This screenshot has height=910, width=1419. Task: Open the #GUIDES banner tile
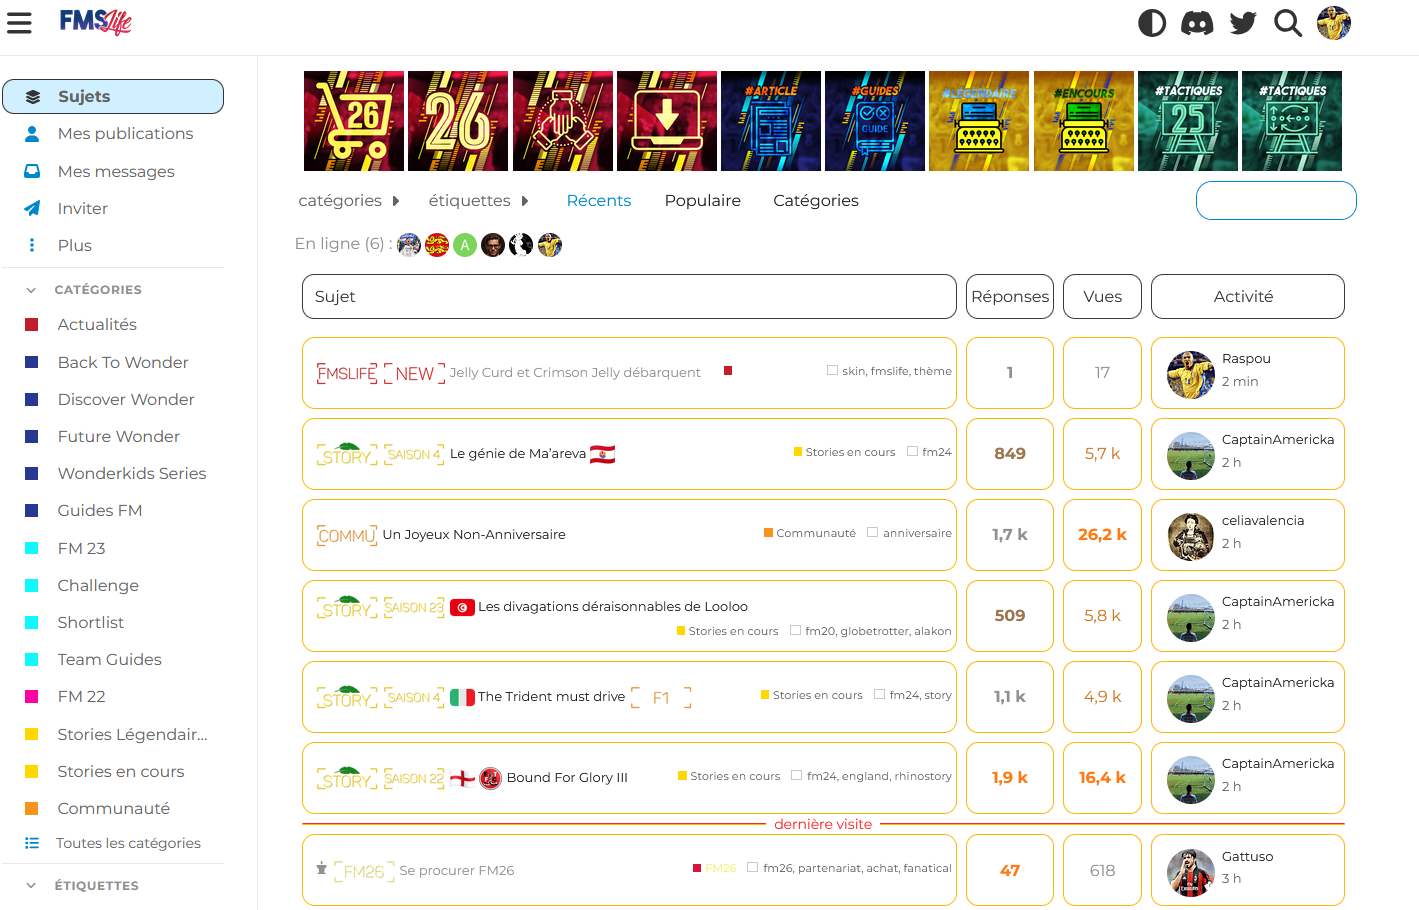875,121
